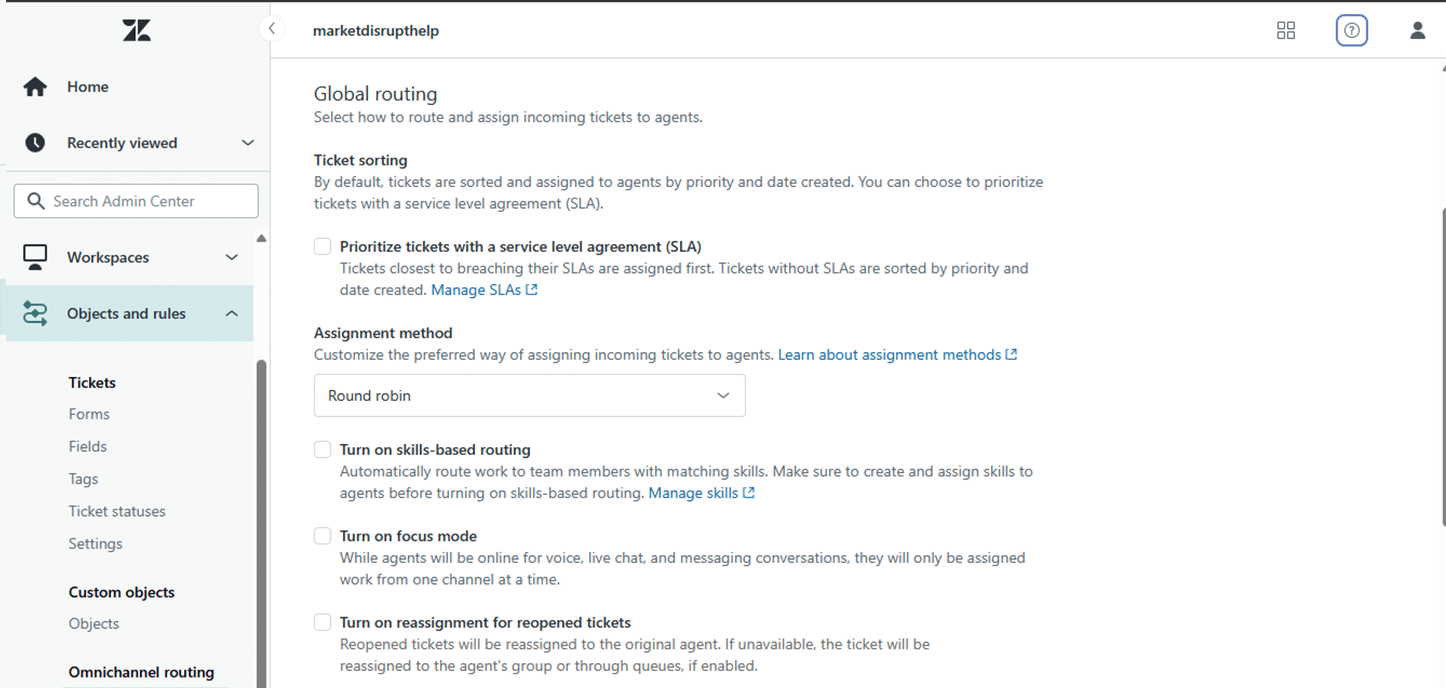The image size is (1446, 688).
Task: Enable Prioritize tickets with SLA checkbox
Action: point(323,246)
